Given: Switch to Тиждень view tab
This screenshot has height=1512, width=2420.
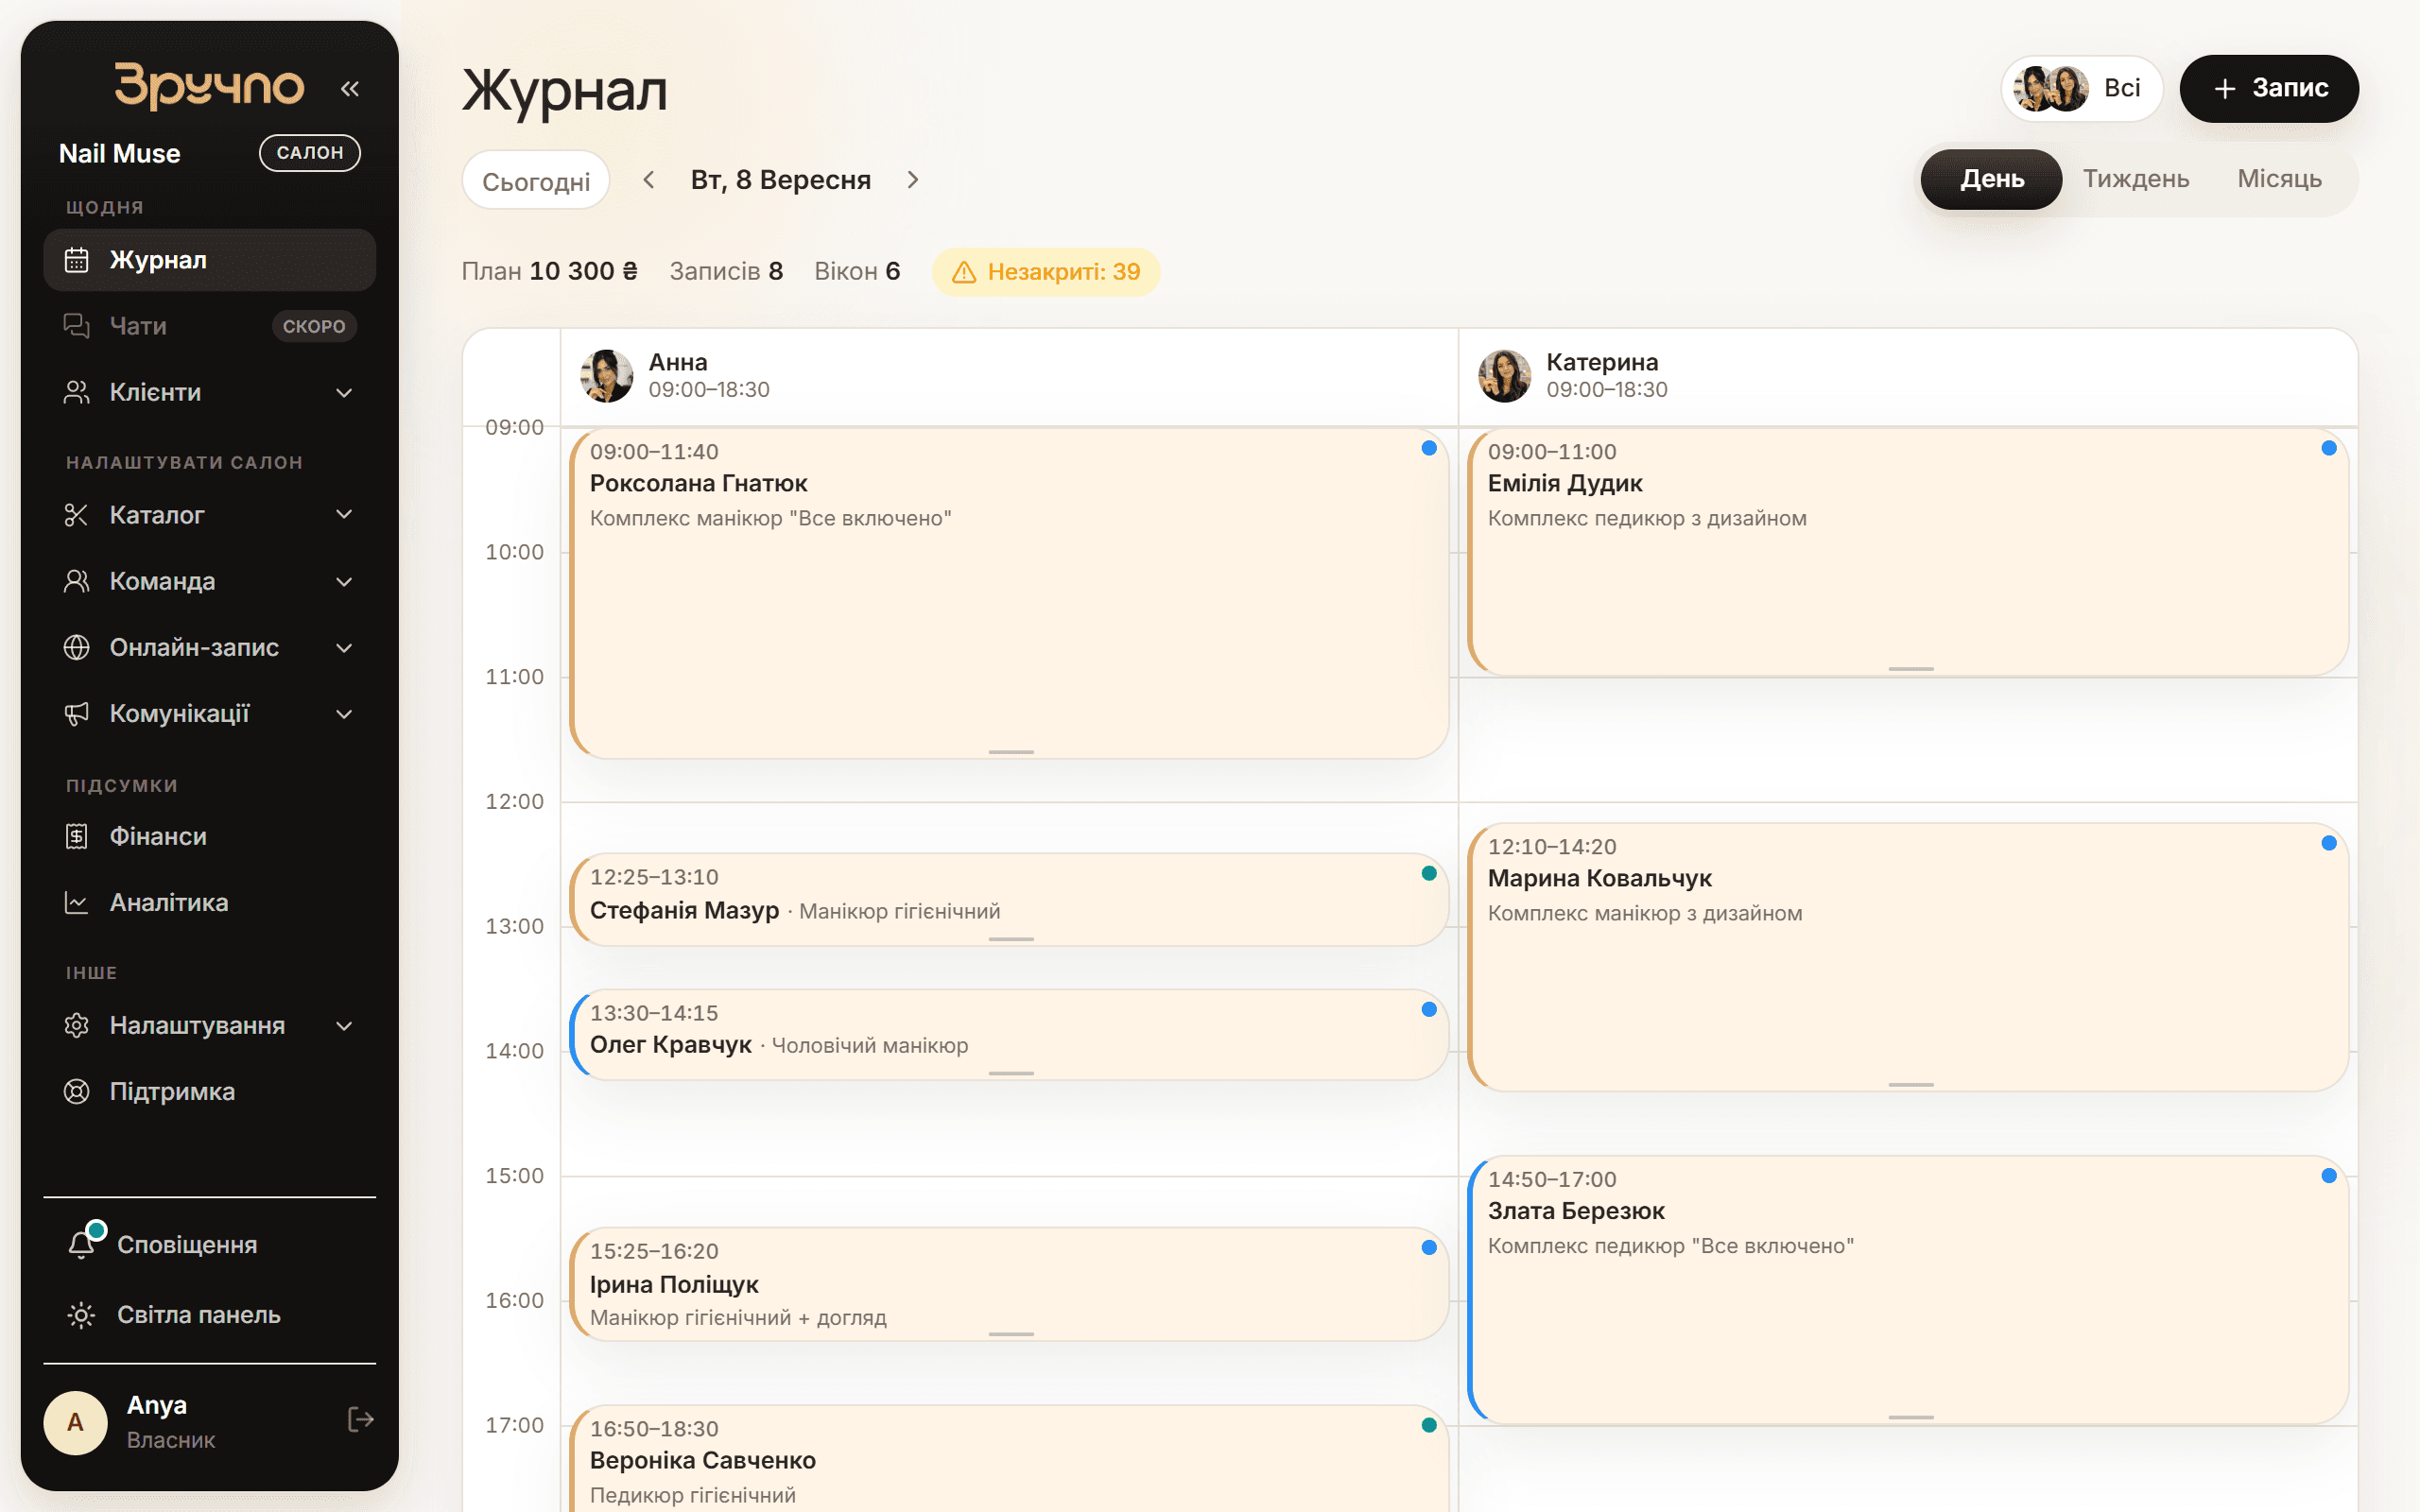Looking at the screenshot, I should 2136,179.
